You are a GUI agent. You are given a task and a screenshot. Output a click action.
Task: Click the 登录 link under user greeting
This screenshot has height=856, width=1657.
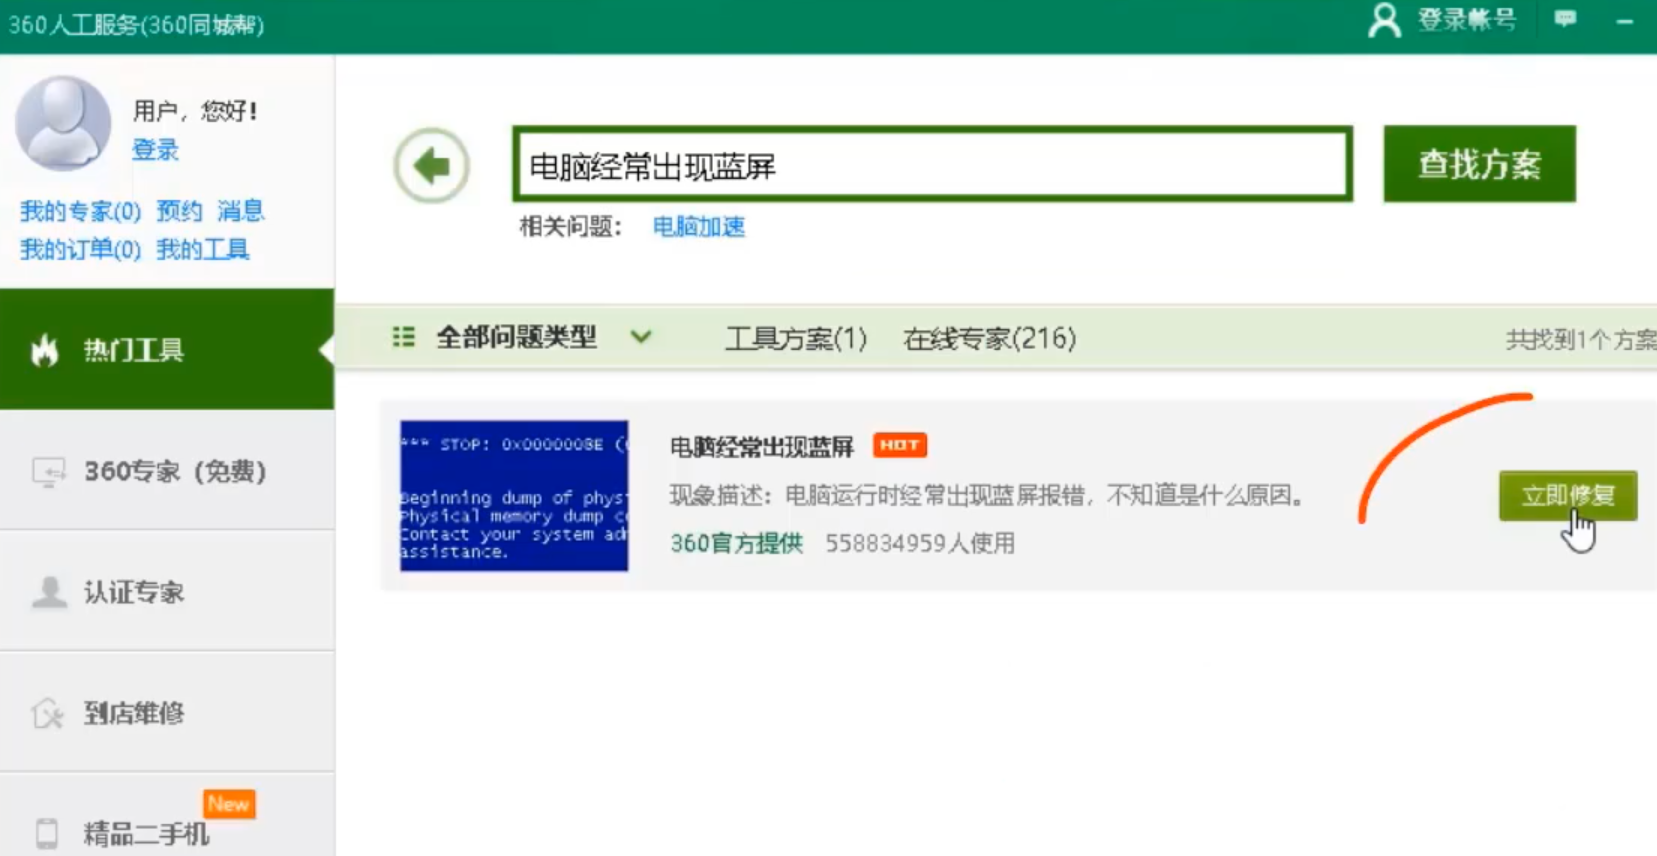tap(155, 150)
